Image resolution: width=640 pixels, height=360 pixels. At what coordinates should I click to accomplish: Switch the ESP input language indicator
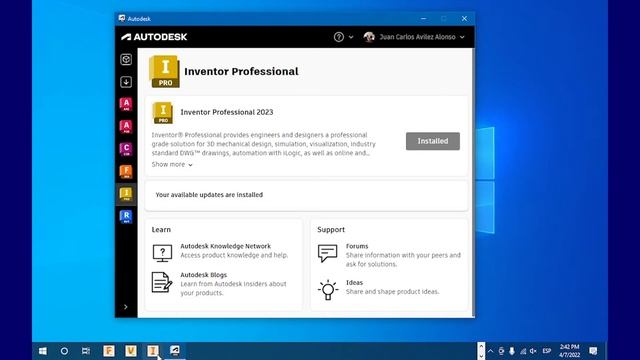(547, 351)
